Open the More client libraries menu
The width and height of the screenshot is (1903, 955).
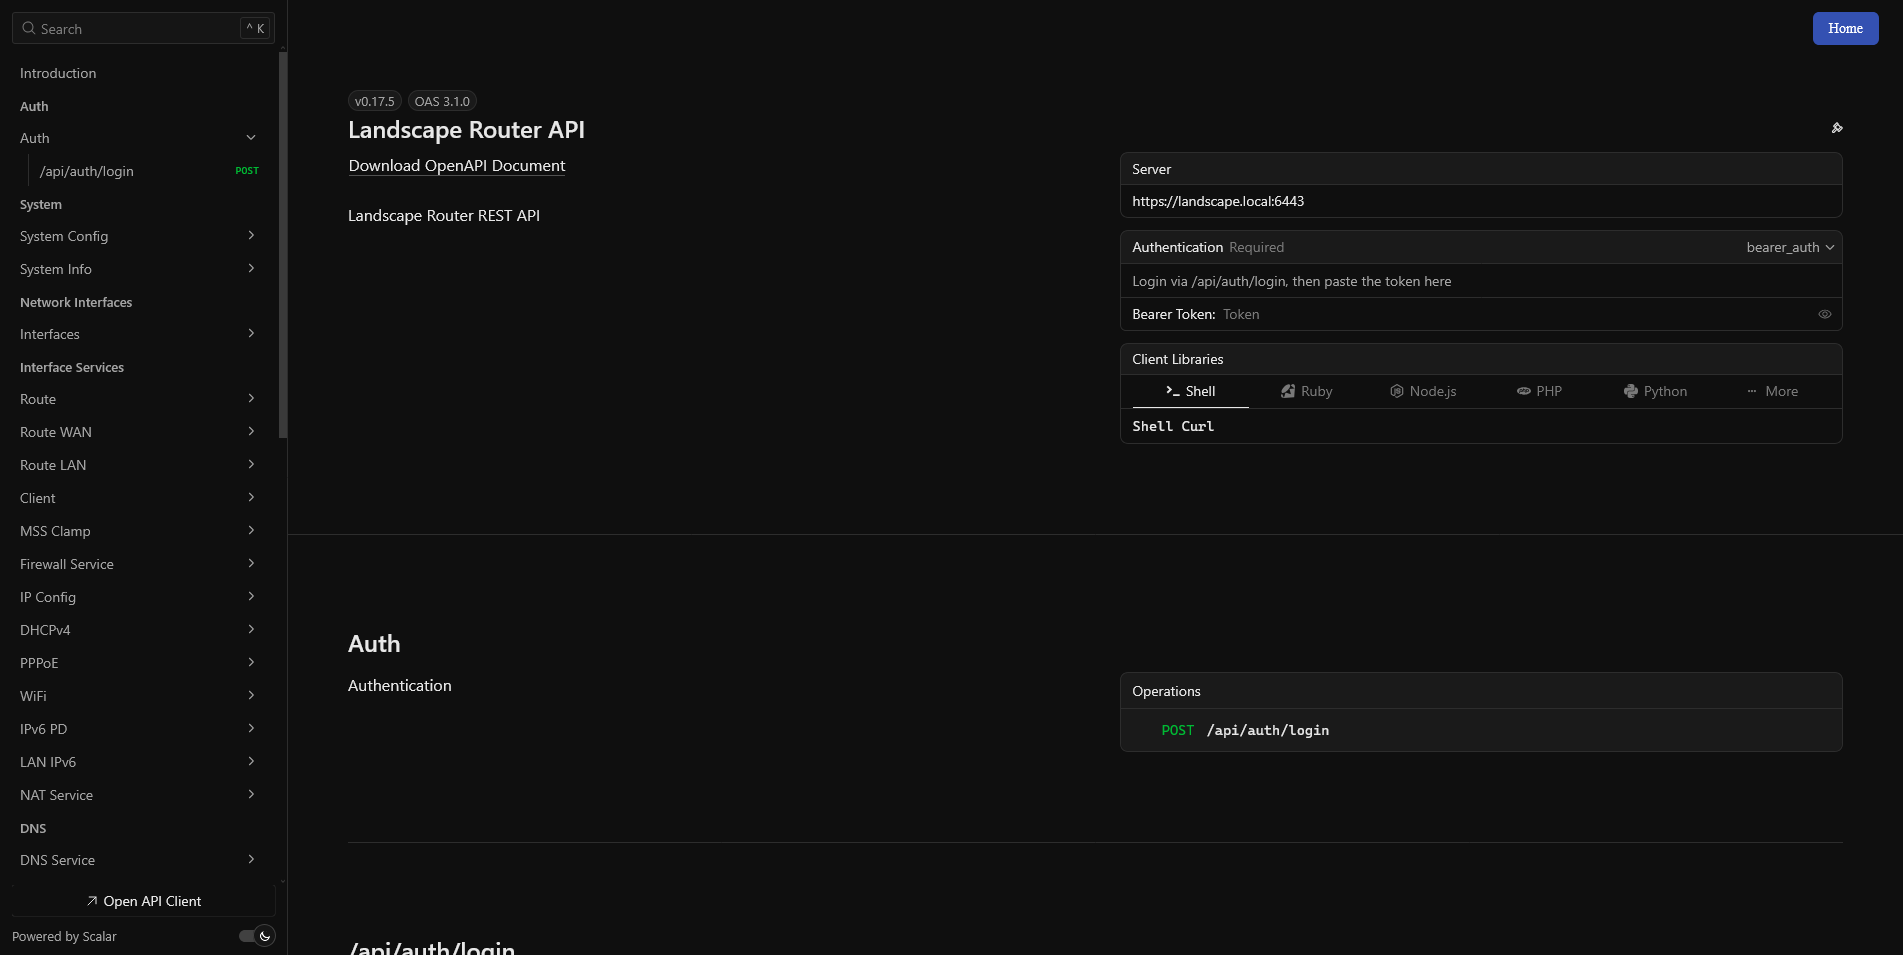[1771, 391]
